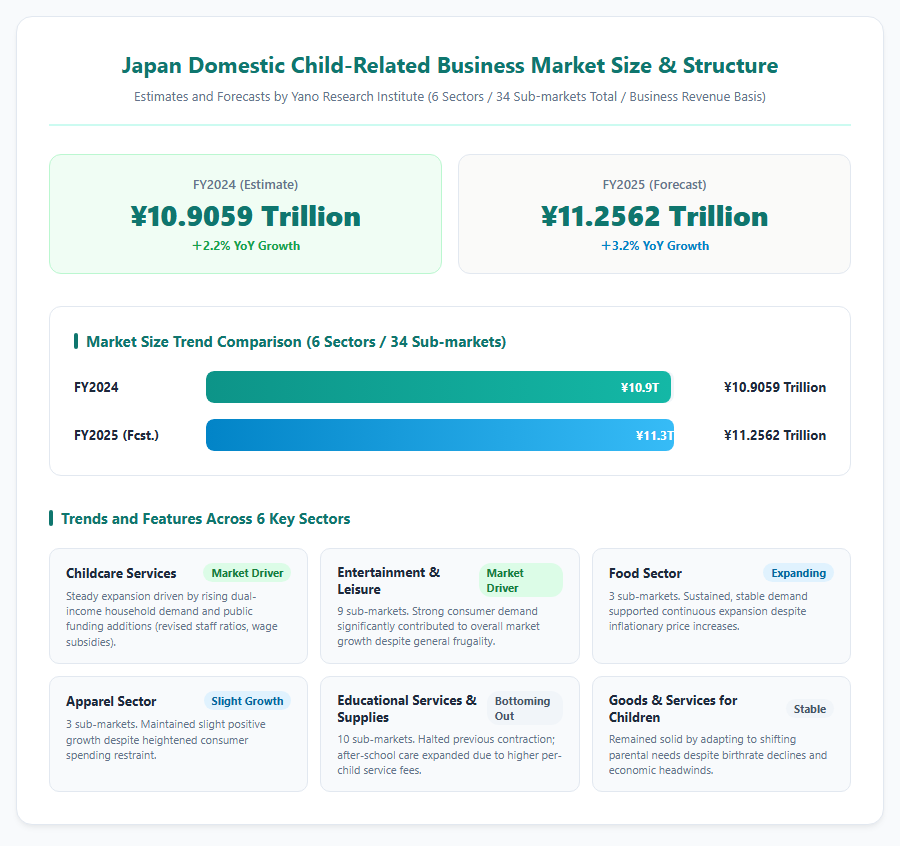Click the +3.2% YoY Growth text
Image resolution: width=900 pixels, height=846 pixels.
[654, 246]
